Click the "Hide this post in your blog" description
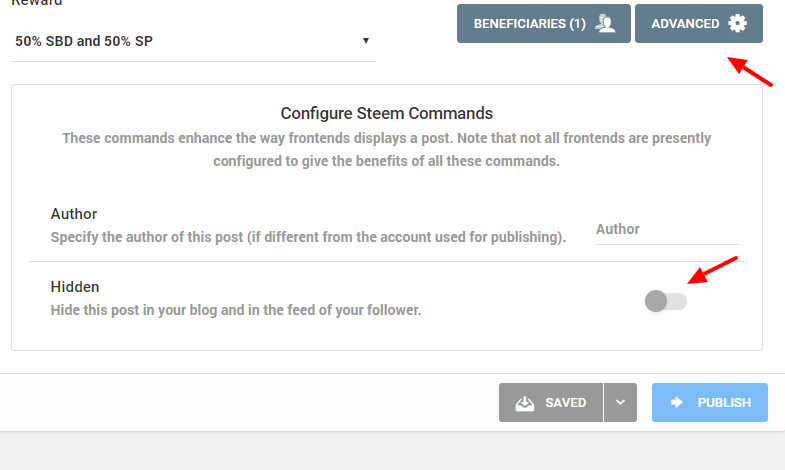The height and width of the screenshot is (470, 785). pos(236,310)
